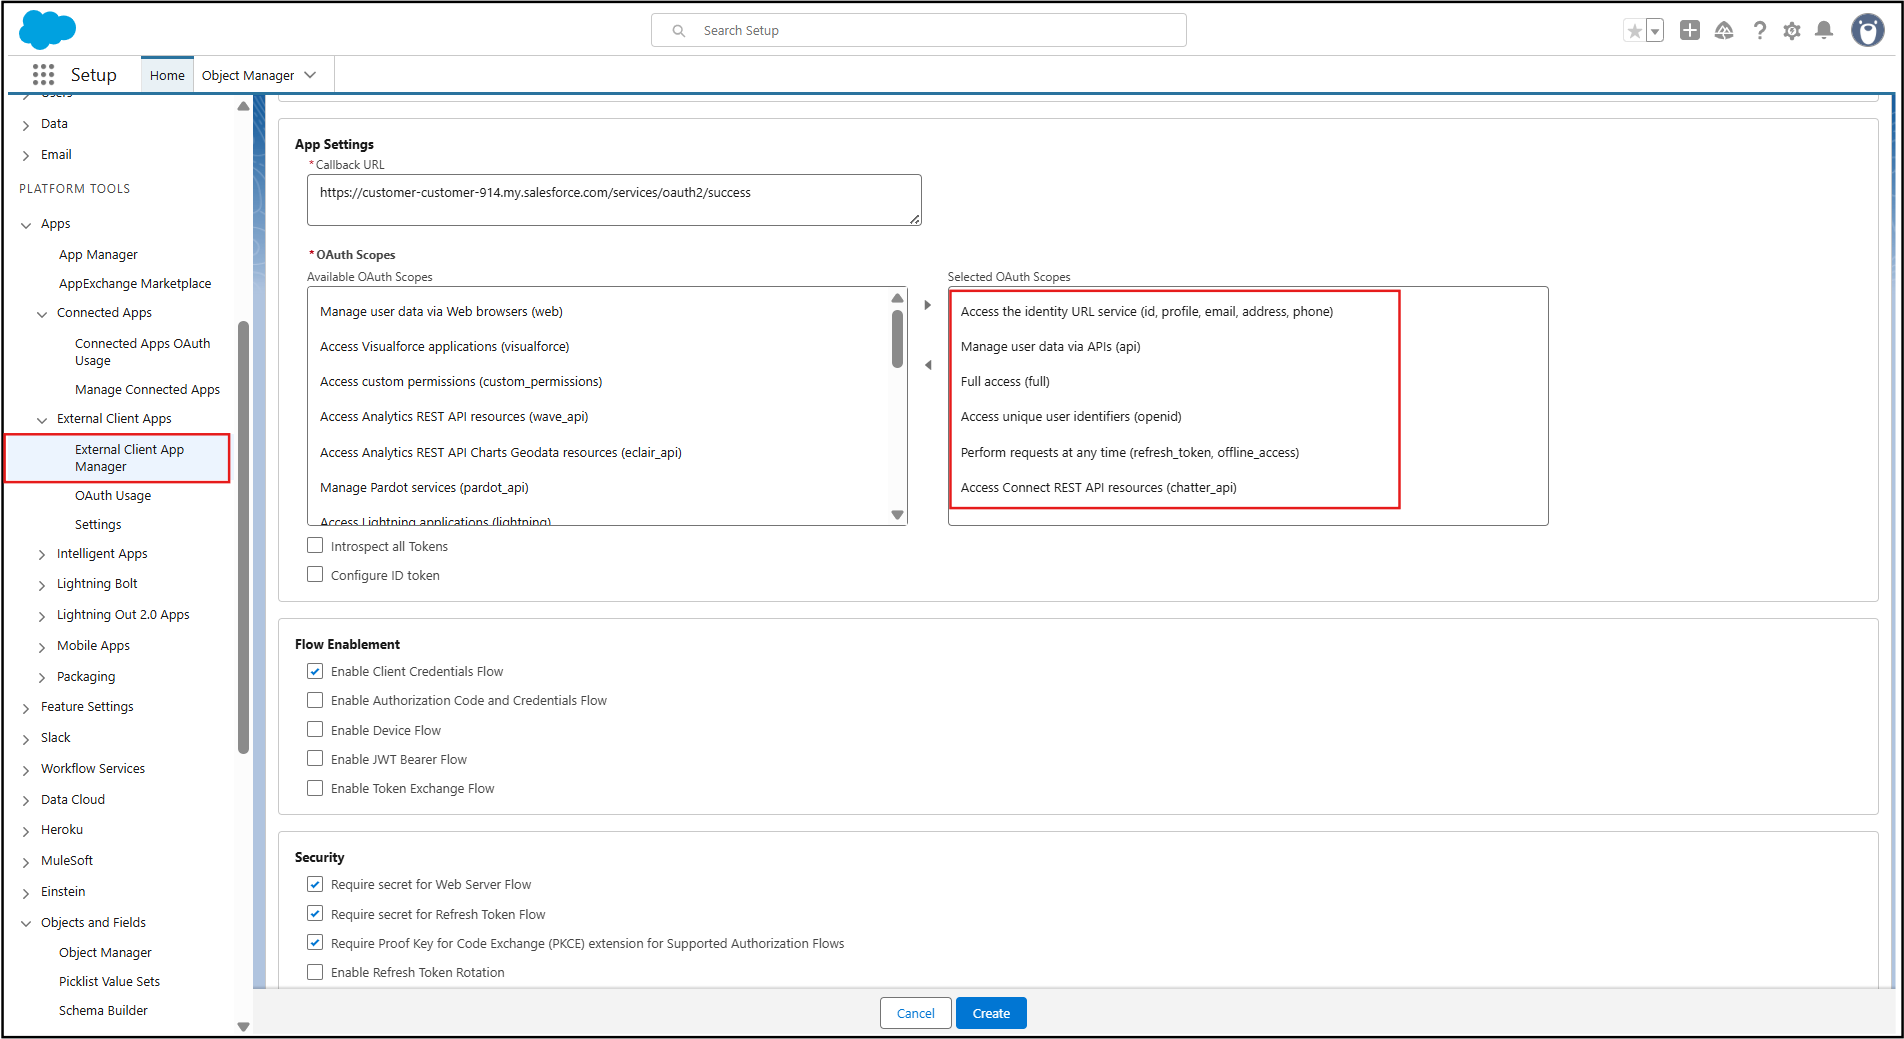Open App Manager in sidebar
1904x1039 pixels.
(x=98, y=255)
